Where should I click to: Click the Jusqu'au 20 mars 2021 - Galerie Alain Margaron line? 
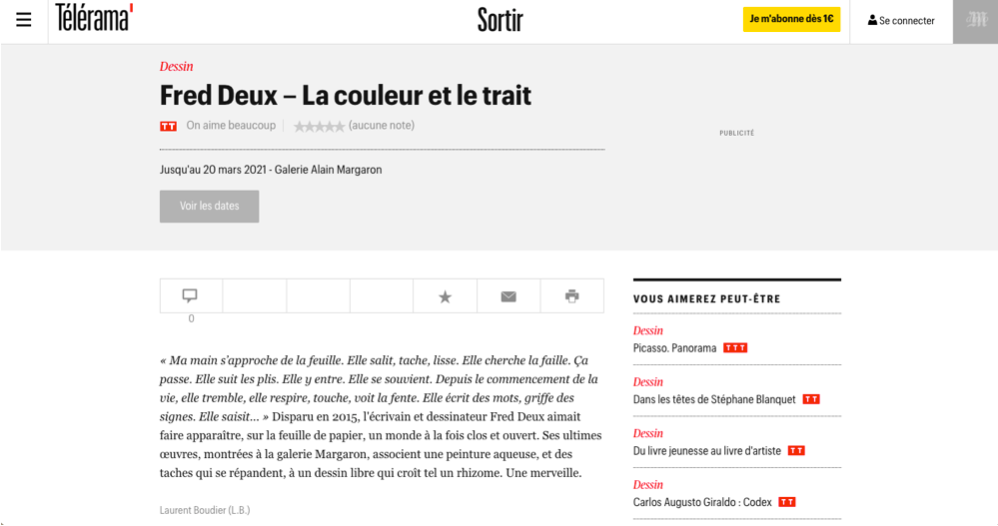pyautogui.click(x=271, y=170)
